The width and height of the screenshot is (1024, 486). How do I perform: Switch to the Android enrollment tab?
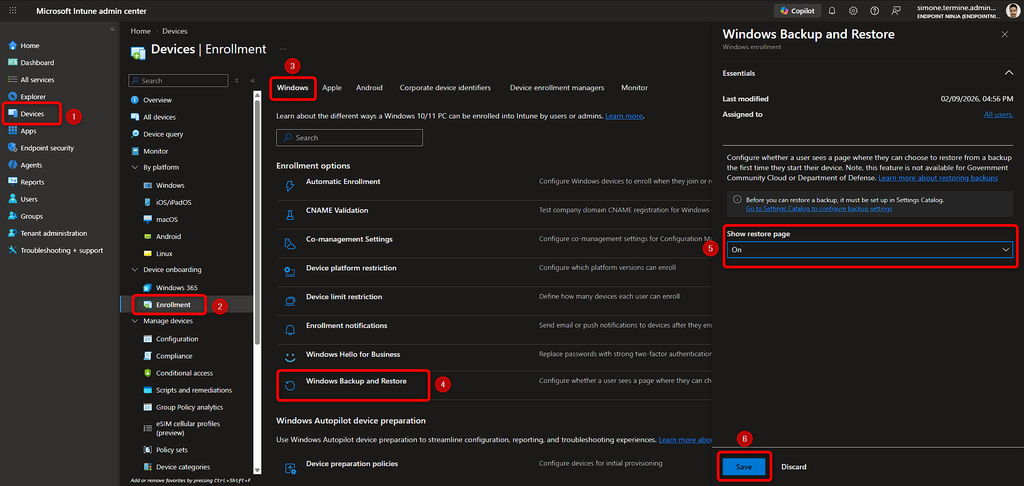(x=369, y=88)
